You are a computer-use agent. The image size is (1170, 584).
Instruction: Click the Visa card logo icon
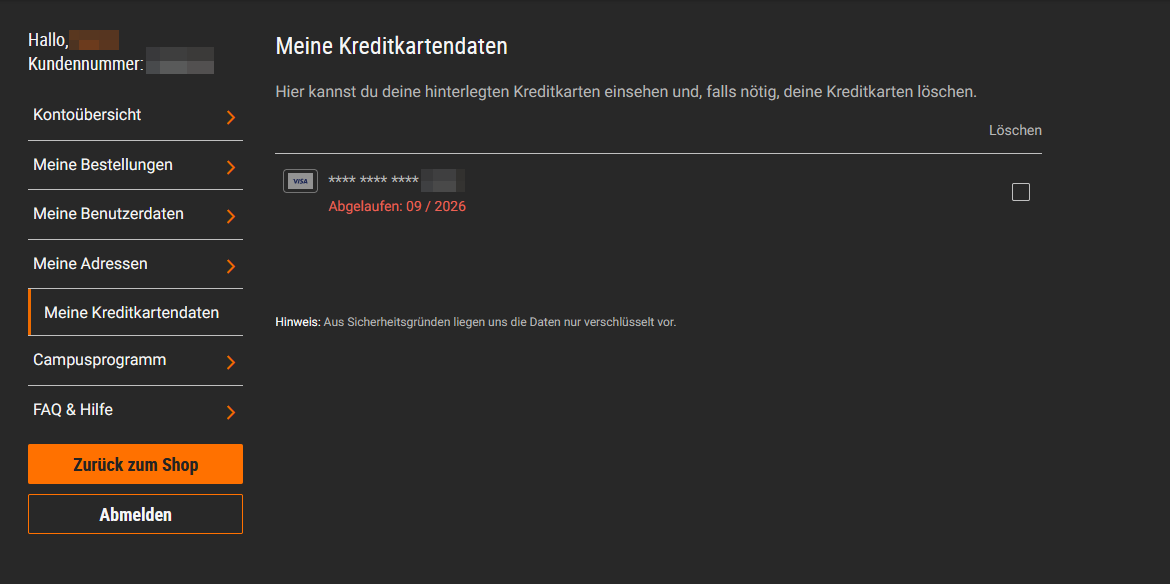coord(300,181)
